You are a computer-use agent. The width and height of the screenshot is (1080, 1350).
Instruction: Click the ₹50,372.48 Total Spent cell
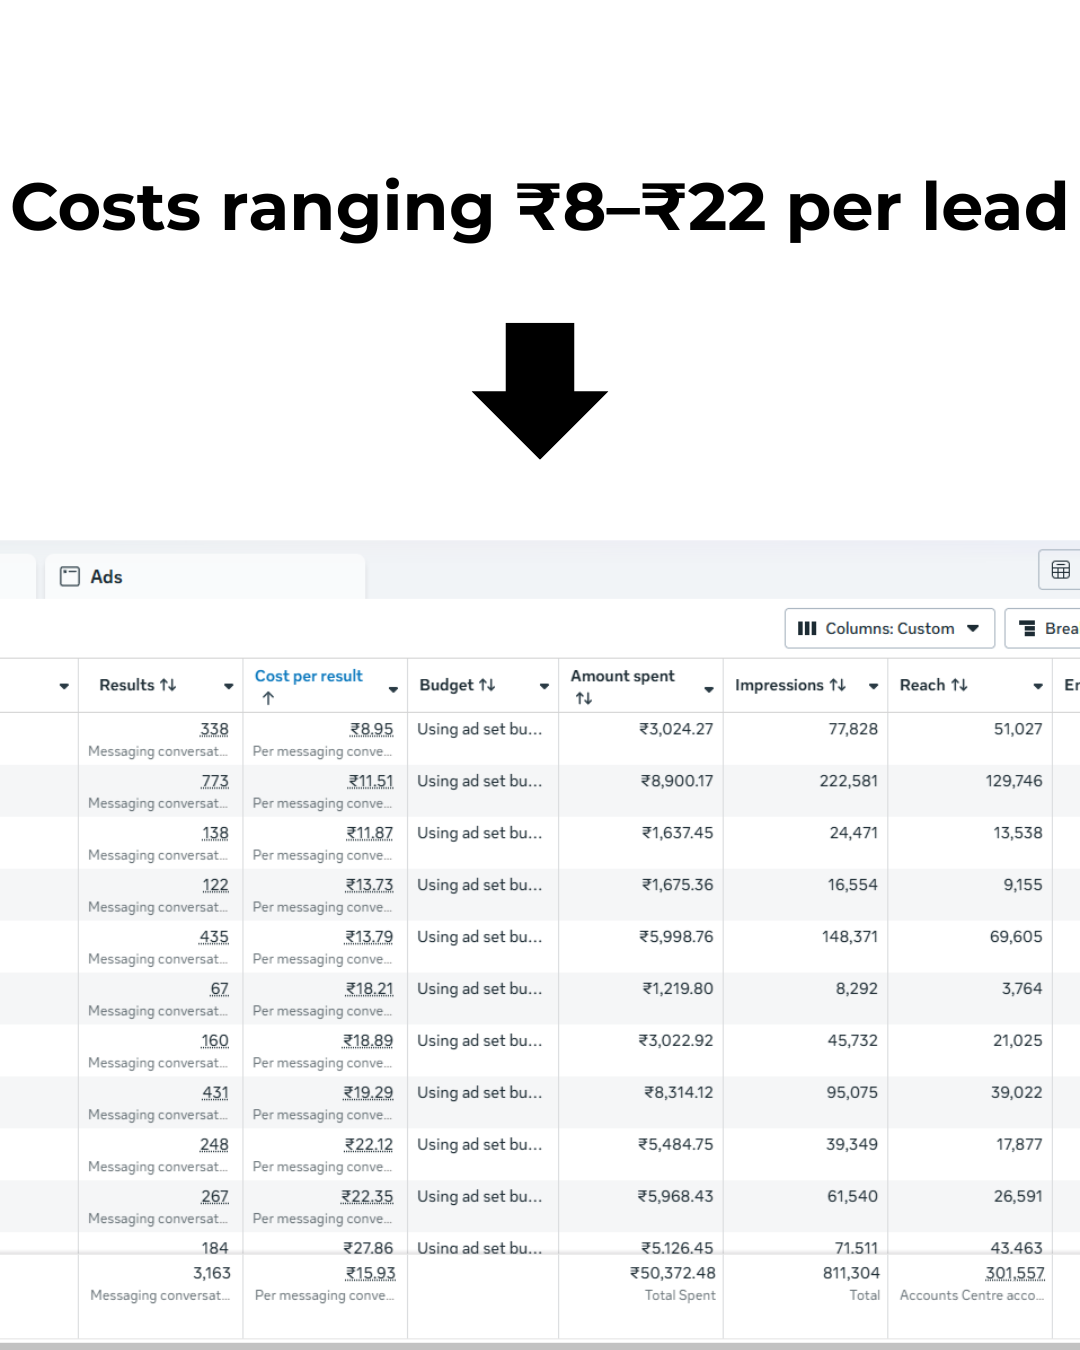(x=672, y=1273)
